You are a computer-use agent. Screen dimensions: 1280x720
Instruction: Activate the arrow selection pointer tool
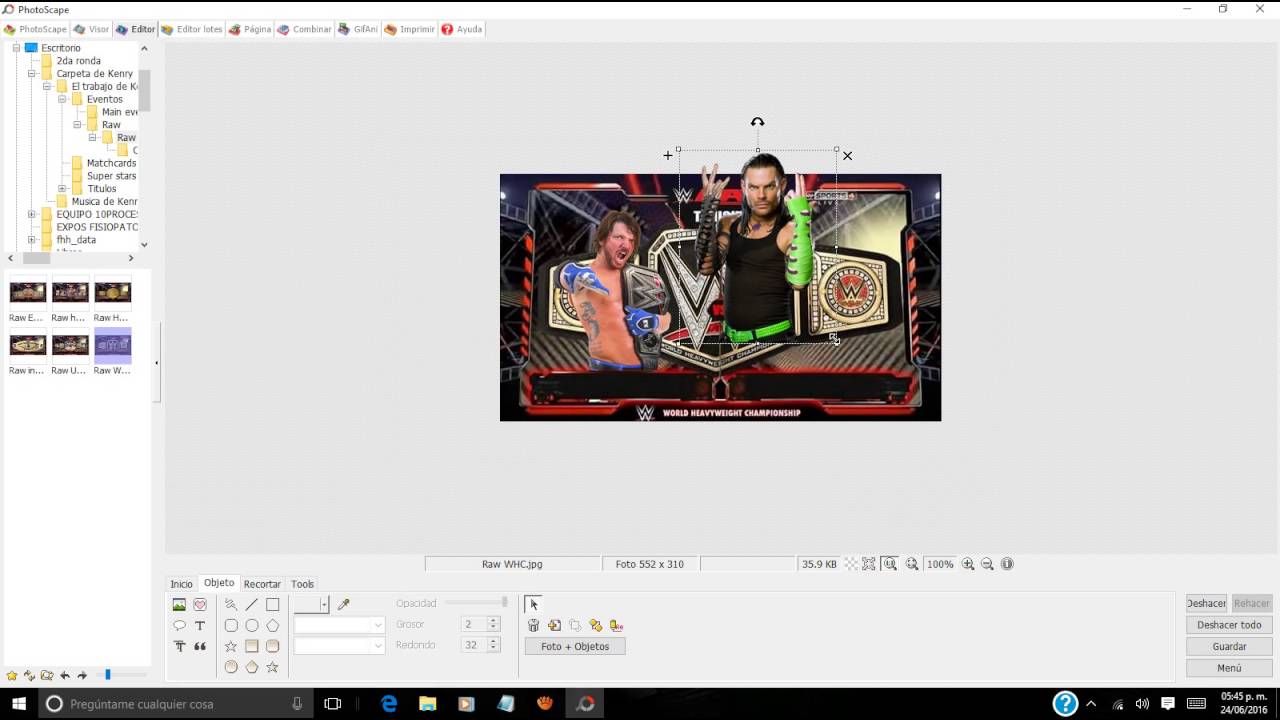coord(533,604)
